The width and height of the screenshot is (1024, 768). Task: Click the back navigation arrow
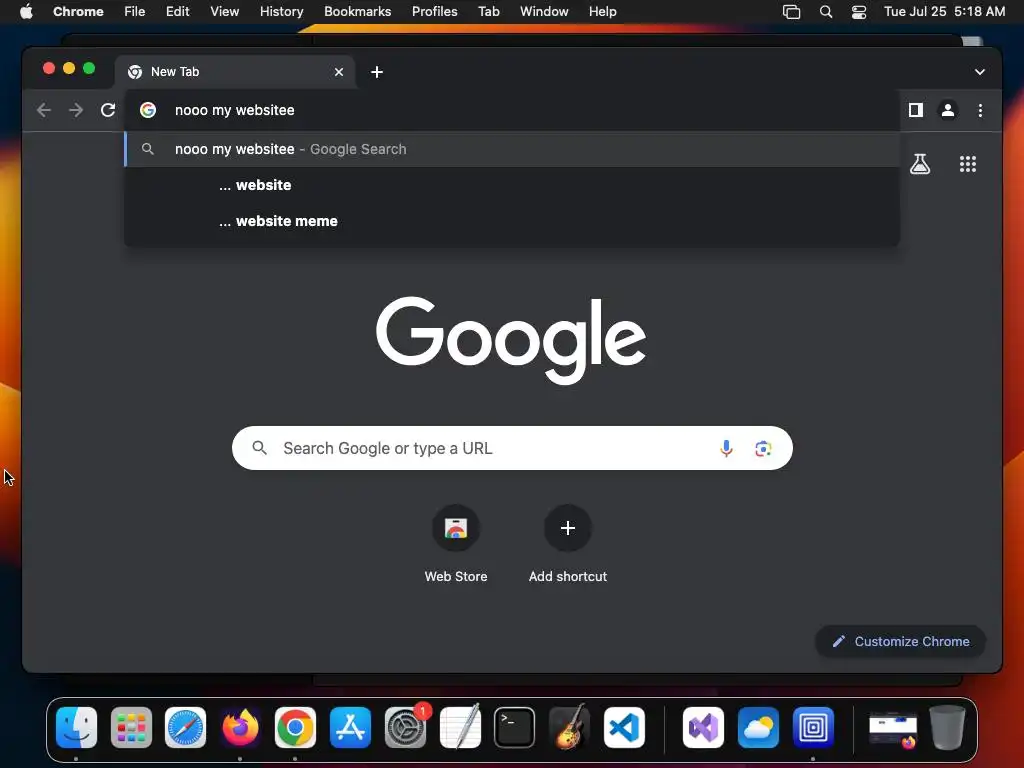pyautogui.click(x=44, y=110)
